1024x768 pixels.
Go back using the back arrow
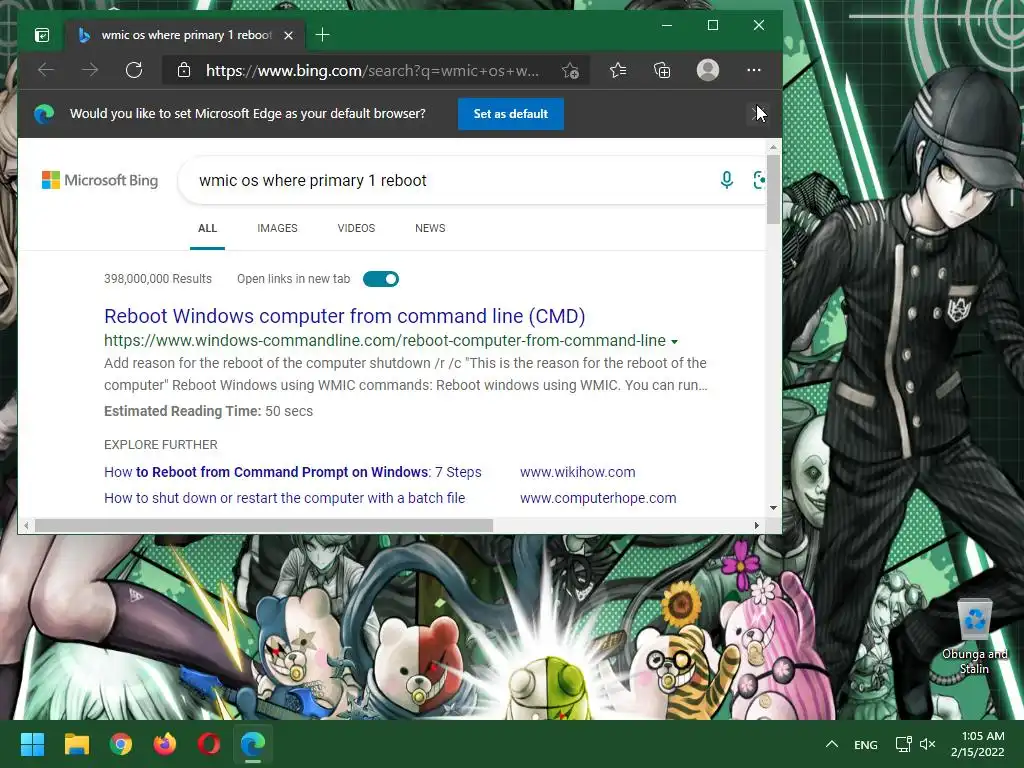click(46, 70)
